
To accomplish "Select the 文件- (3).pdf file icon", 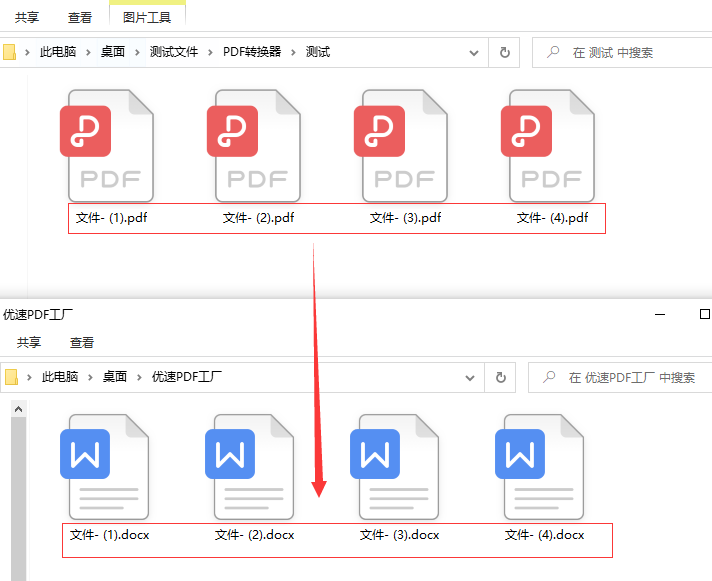I will click(401, 146).
